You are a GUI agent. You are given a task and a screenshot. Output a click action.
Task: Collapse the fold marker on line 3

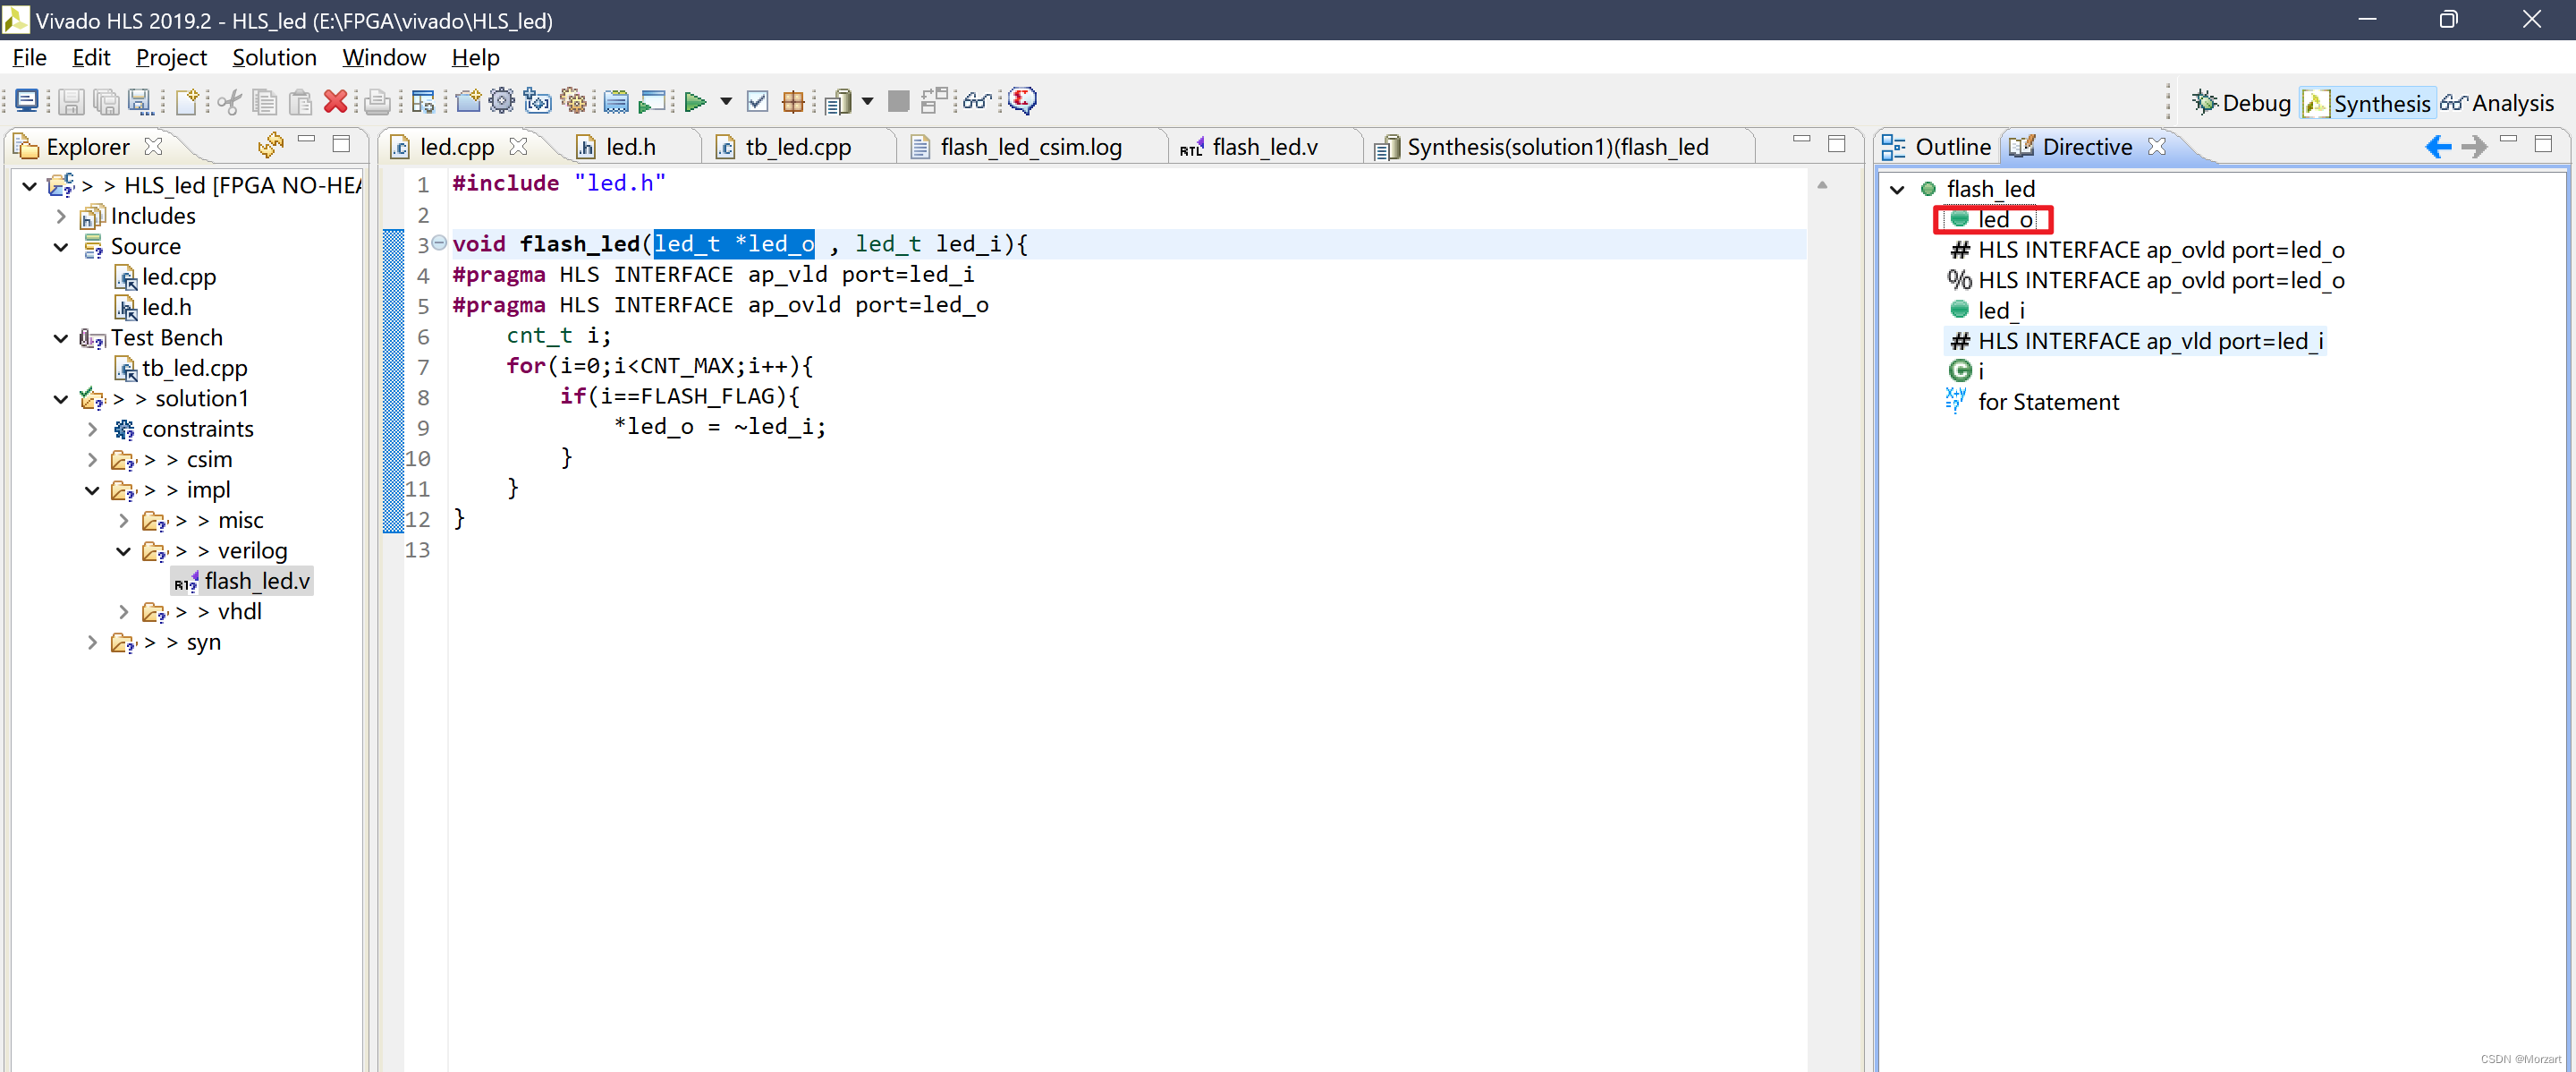(x=438, y=243)
